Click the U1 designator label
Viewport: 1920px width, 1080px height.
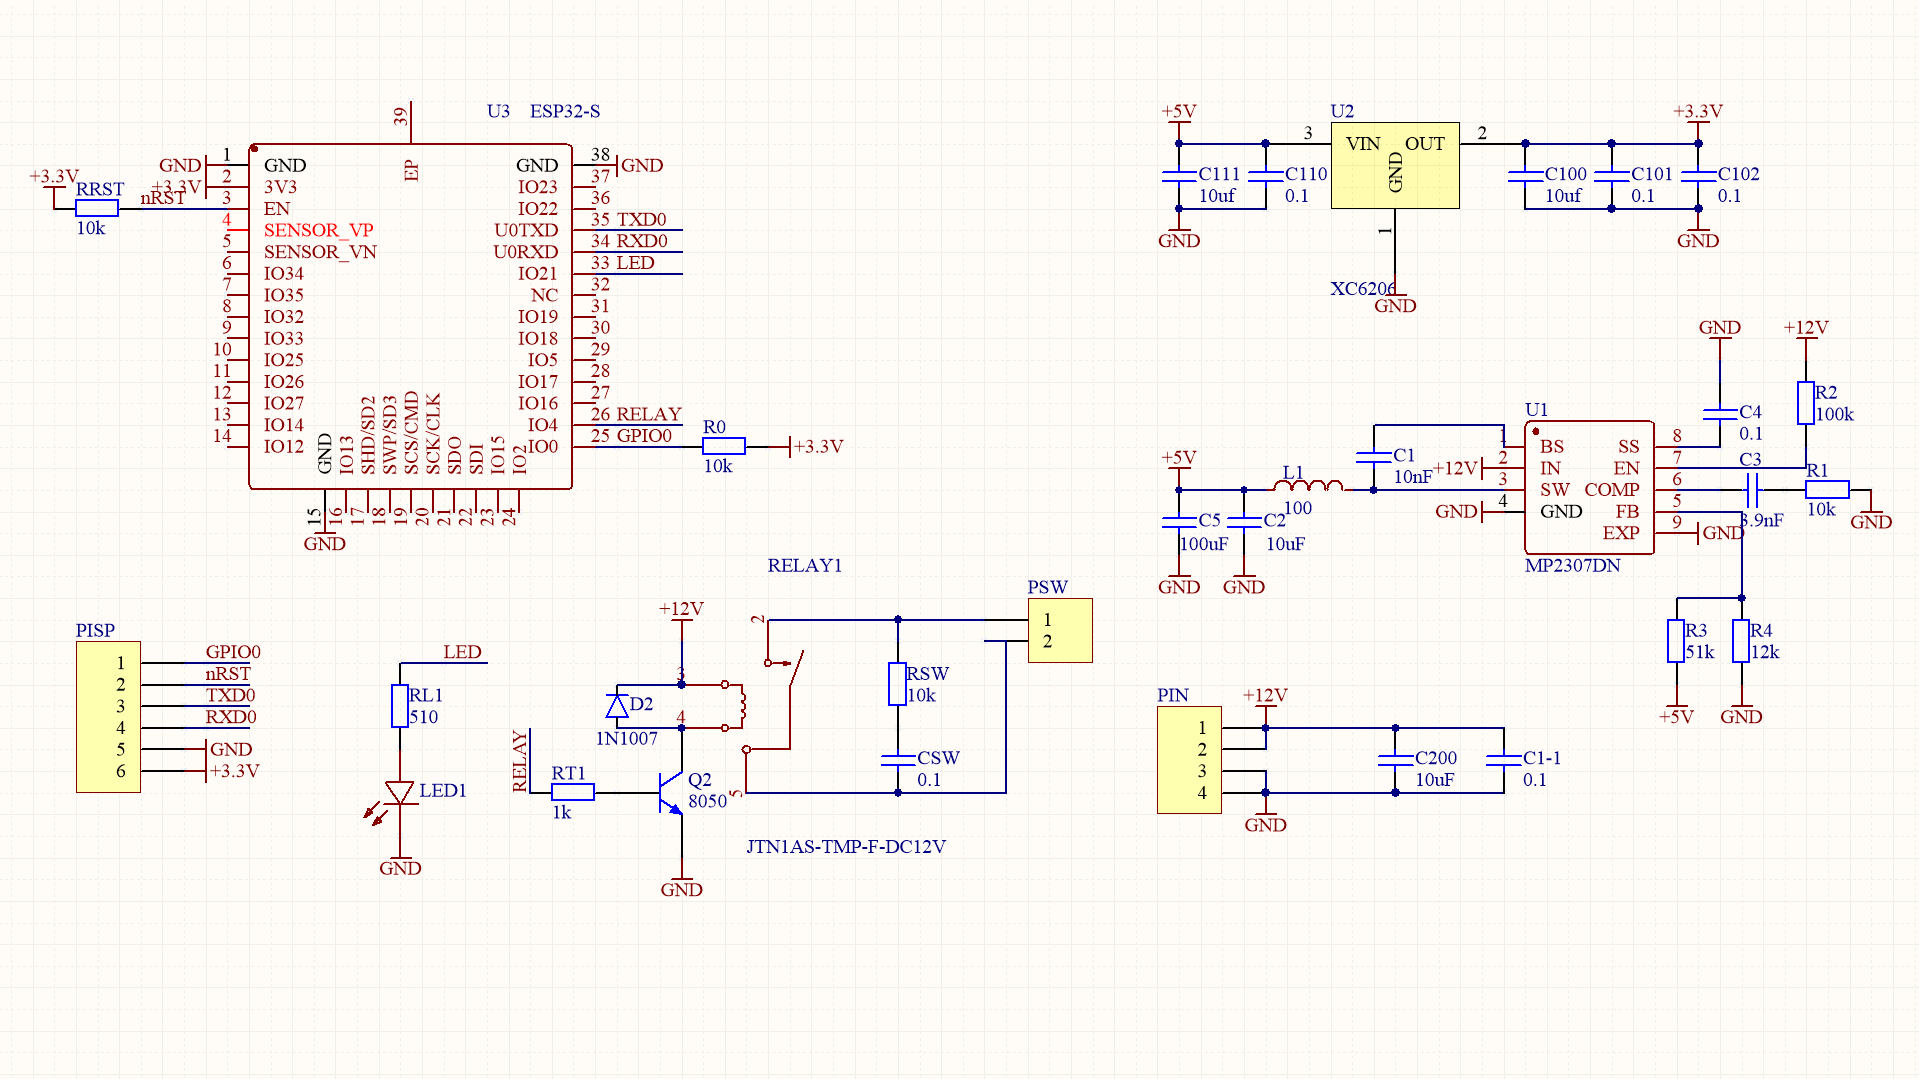click(x=1536, y=409)
